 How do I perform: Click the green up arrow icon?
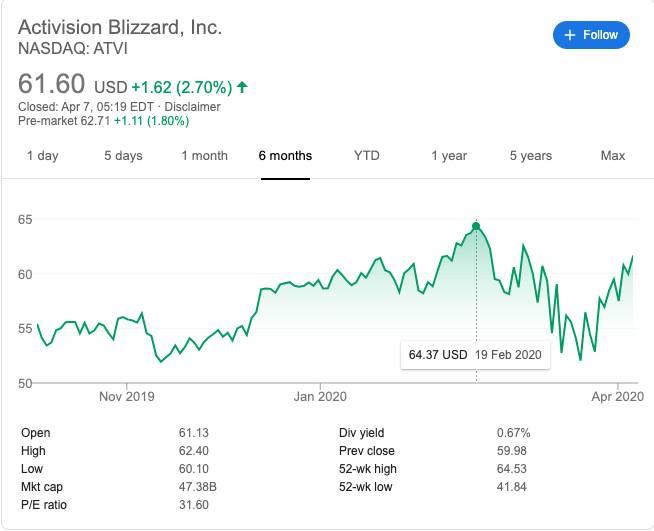pos(242,88)
